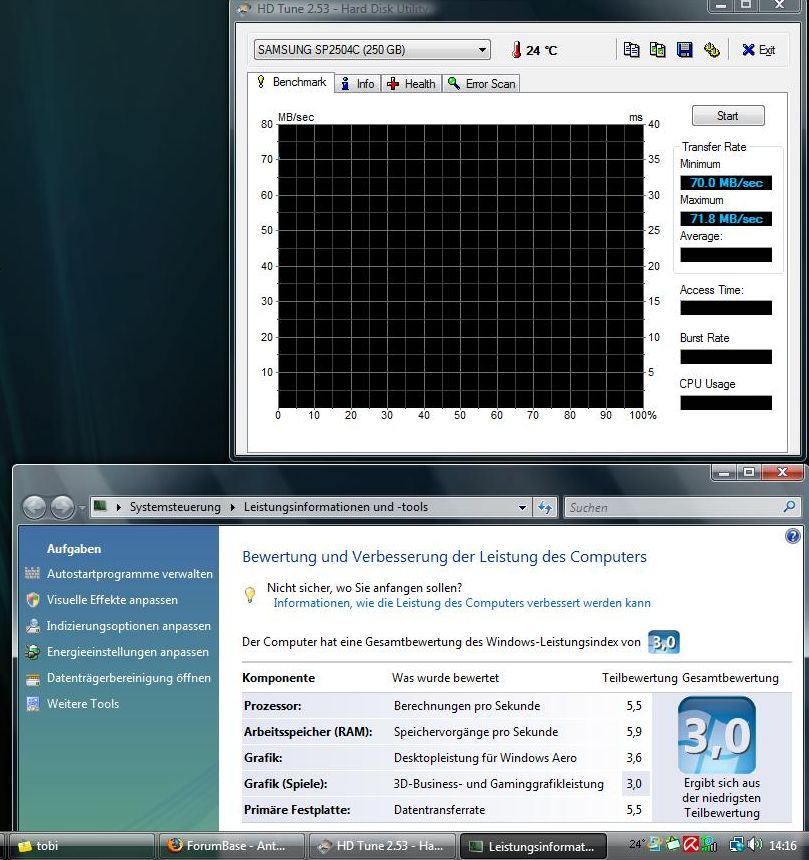Click the 3,6 Grafik score
The width and height of the screenshot is (809, 860).
coord(634,758)
